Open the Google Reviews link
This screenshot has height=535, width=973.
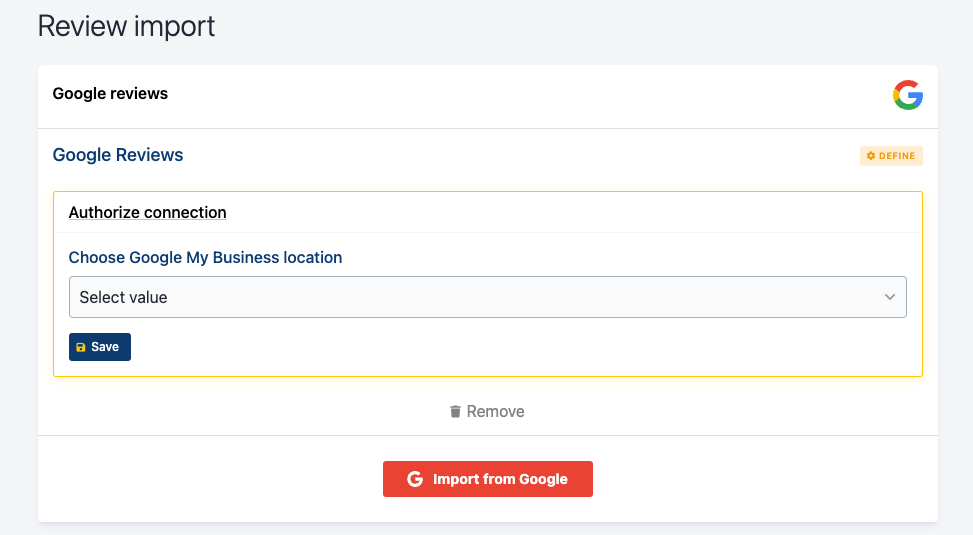coord(118,155)
